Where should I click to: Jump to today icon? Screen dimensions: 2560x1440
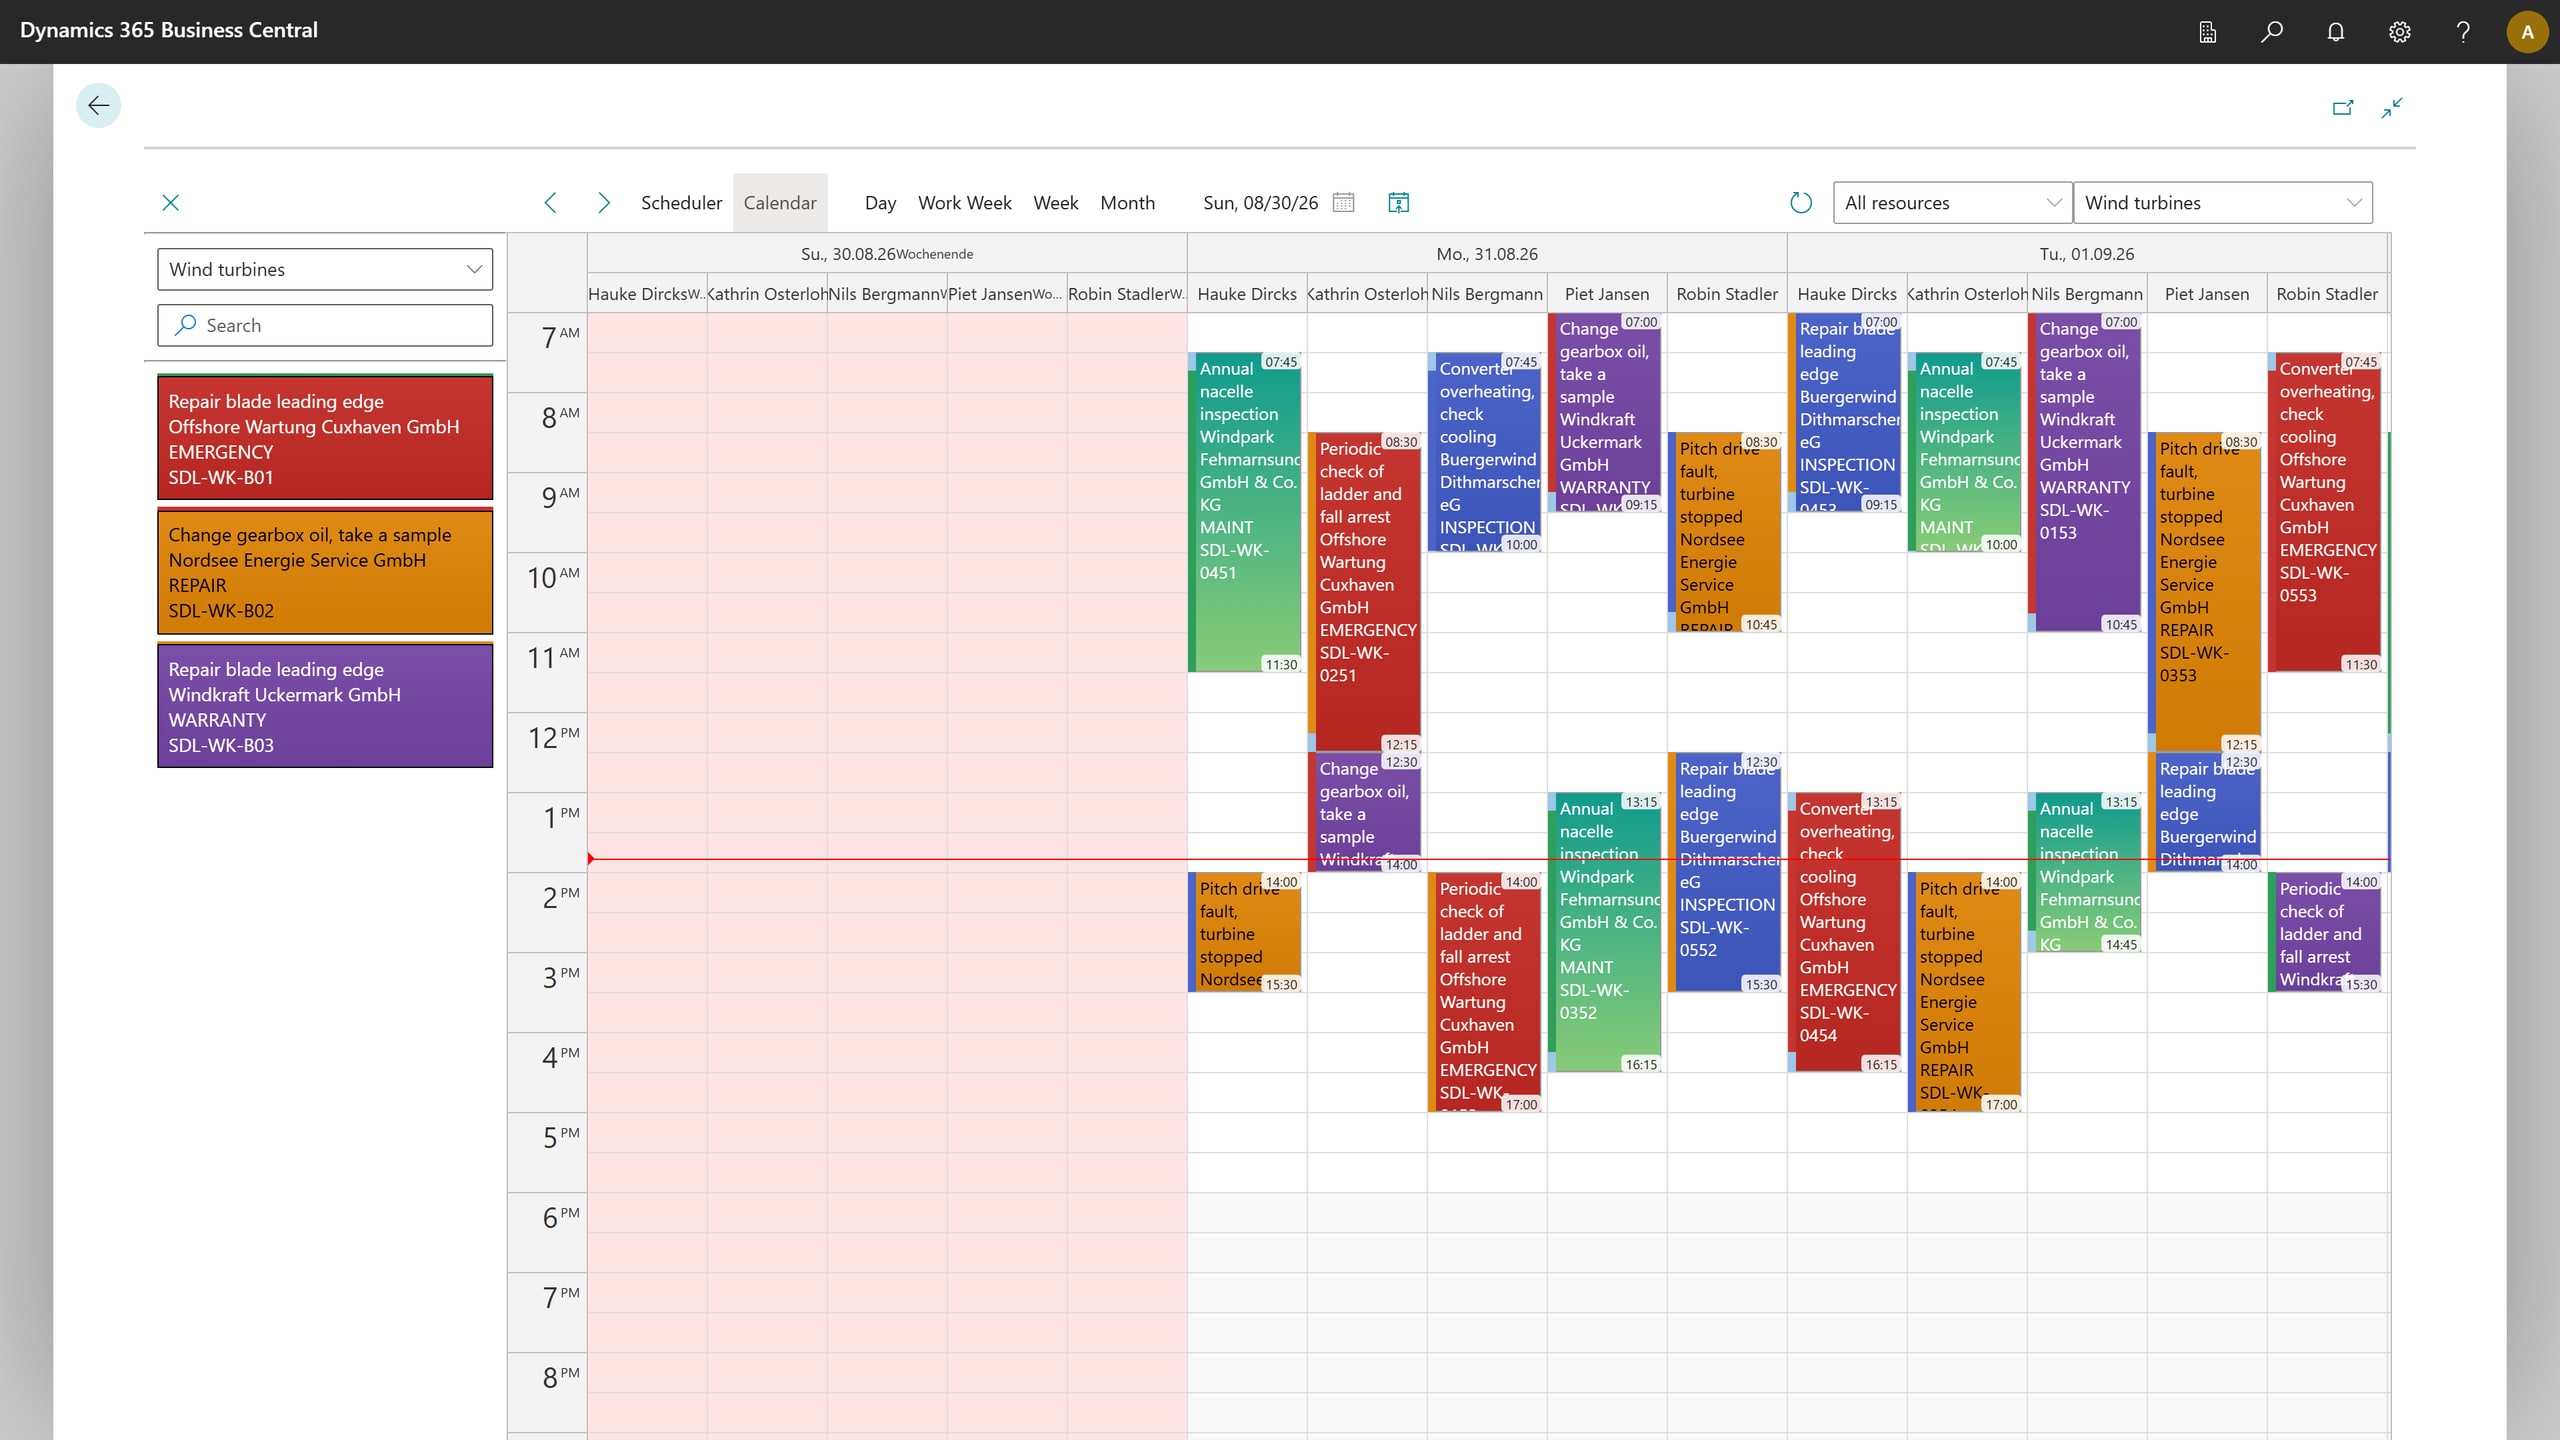[1398, 202]
